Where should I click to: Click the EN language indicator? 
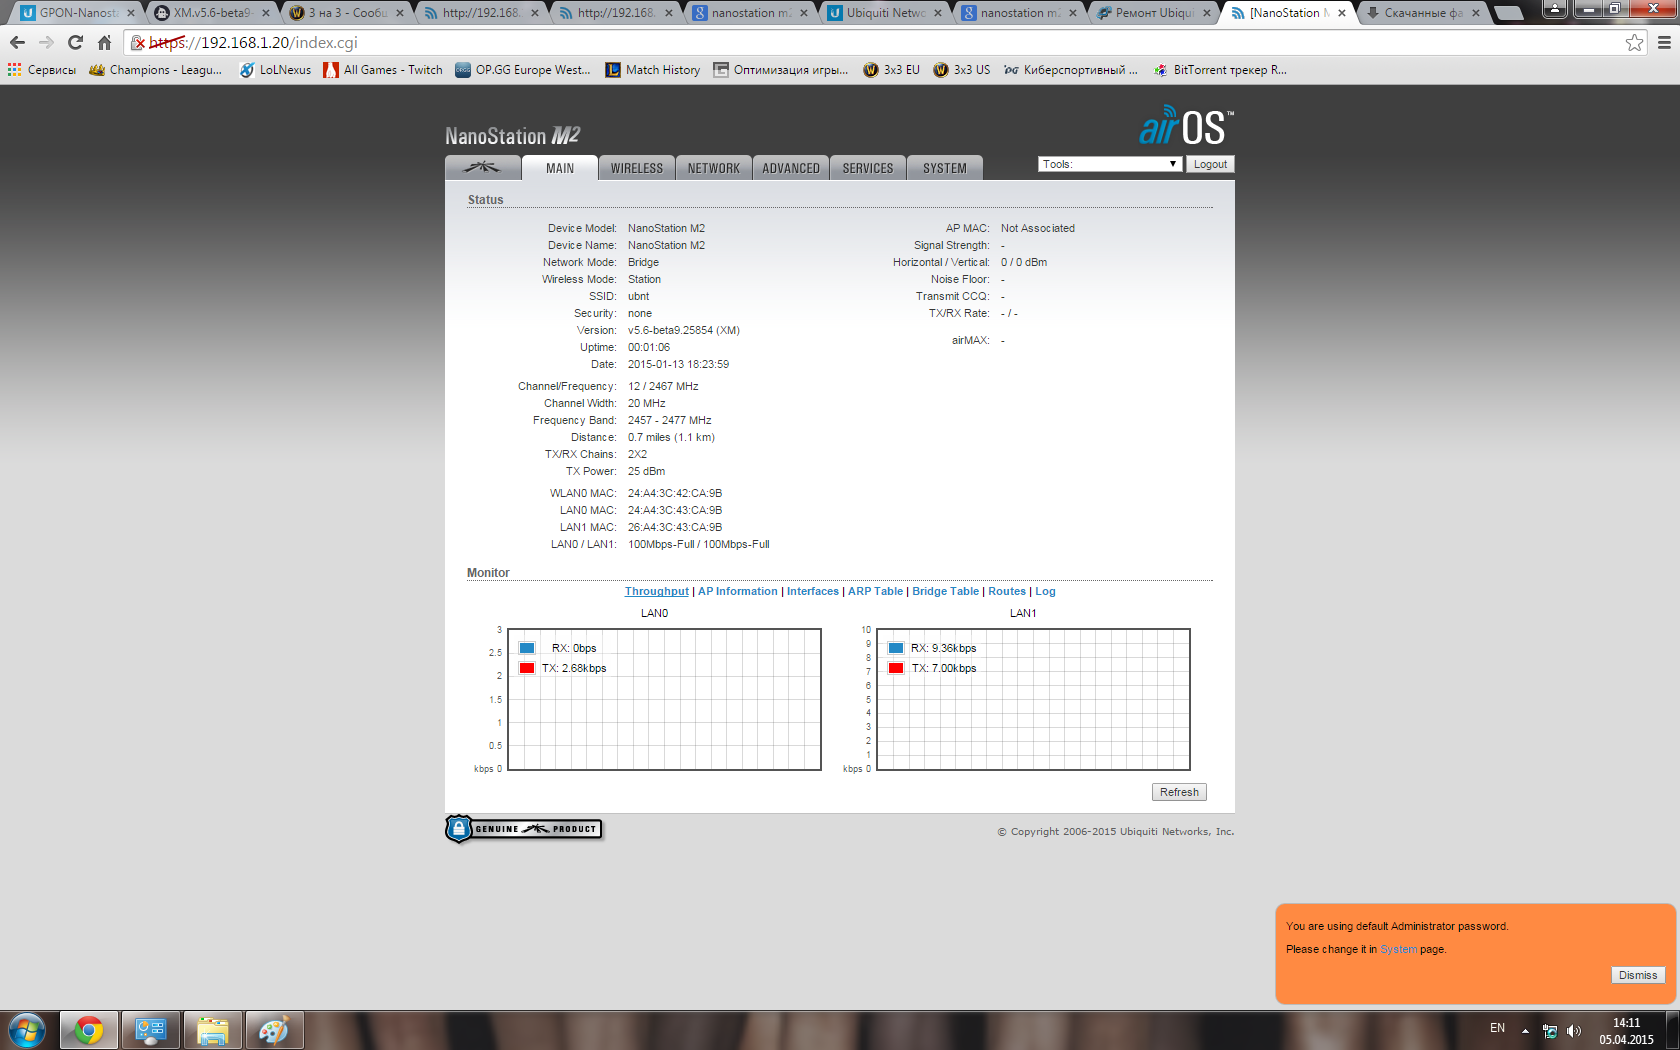[1497, 1028]
